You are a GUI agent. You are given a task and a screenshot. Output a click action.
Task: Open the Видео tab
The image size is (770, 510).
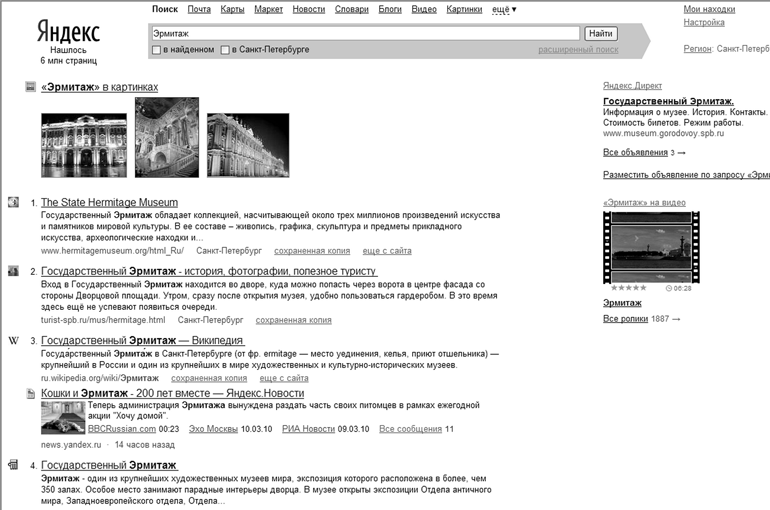(x=424, y=9)
